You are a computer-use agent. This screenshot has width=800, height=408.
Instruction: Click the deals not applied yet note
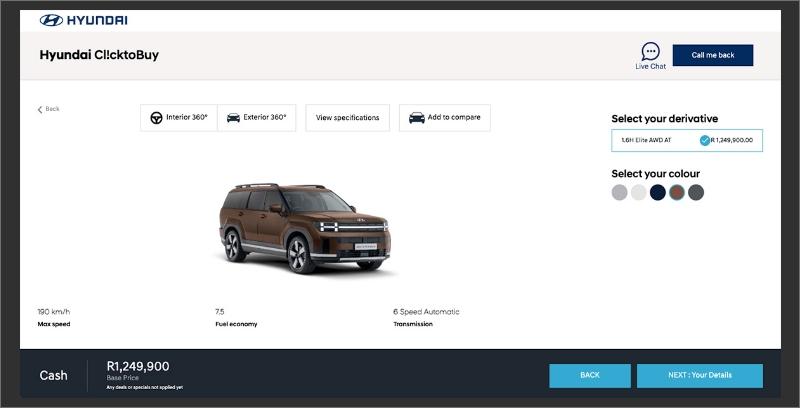pyautogui.click(x=144, y=388)
